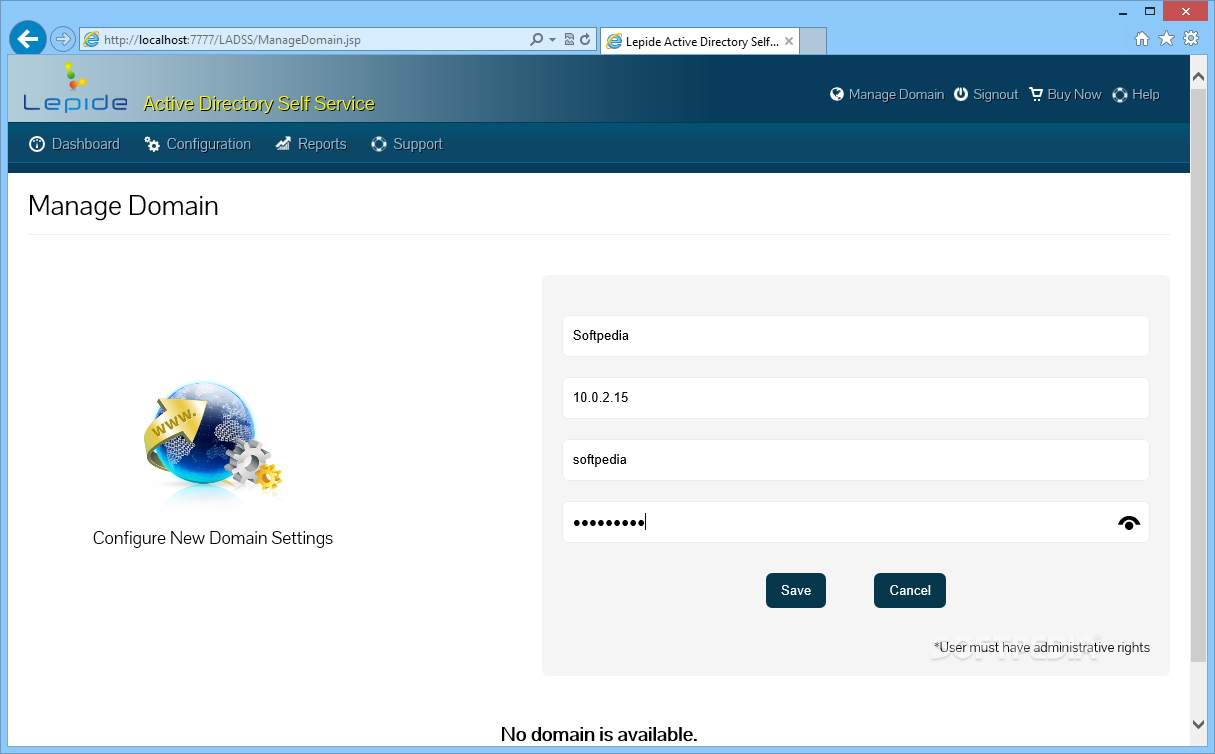The height and width of the screenshot is (754, 1215).
Task: Save the domain settings
Action: (x=796, y=590)
